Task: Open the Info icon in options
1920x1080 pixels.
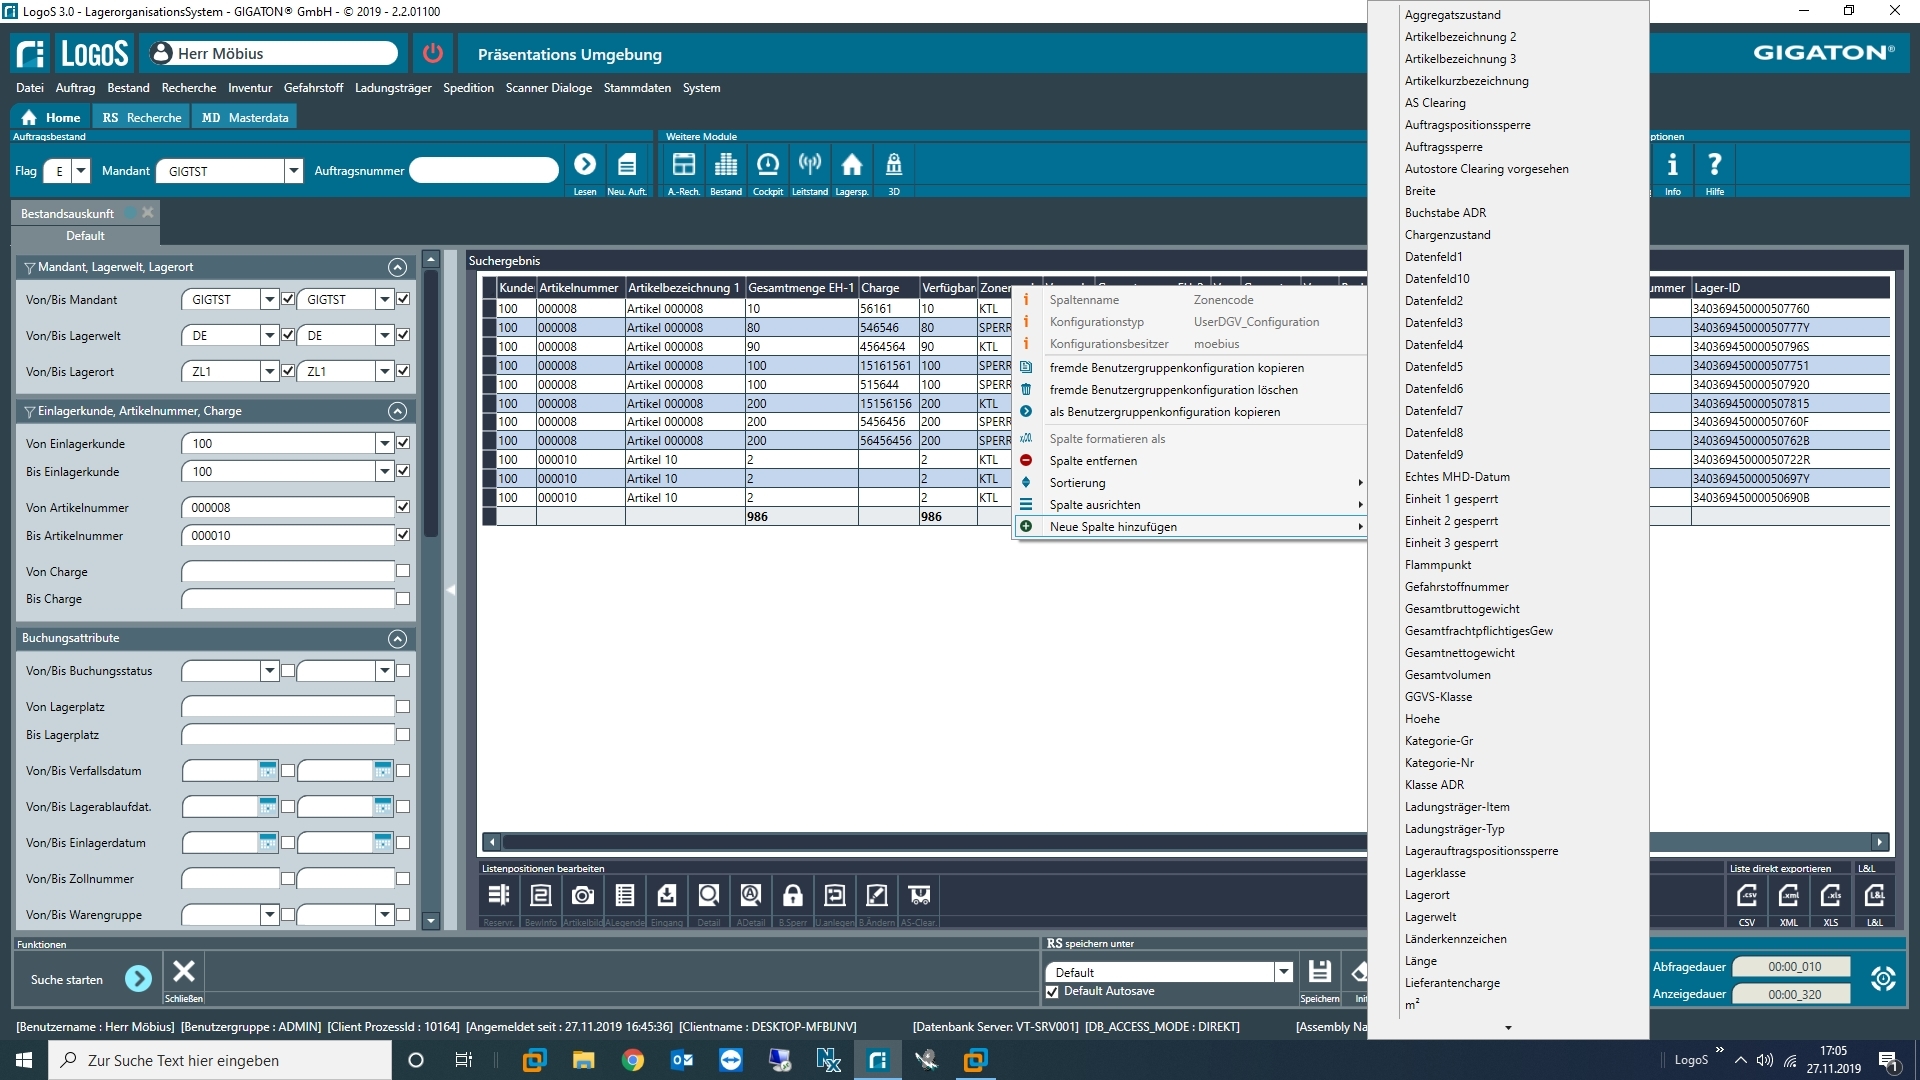Action: [x=1672, y=166]
